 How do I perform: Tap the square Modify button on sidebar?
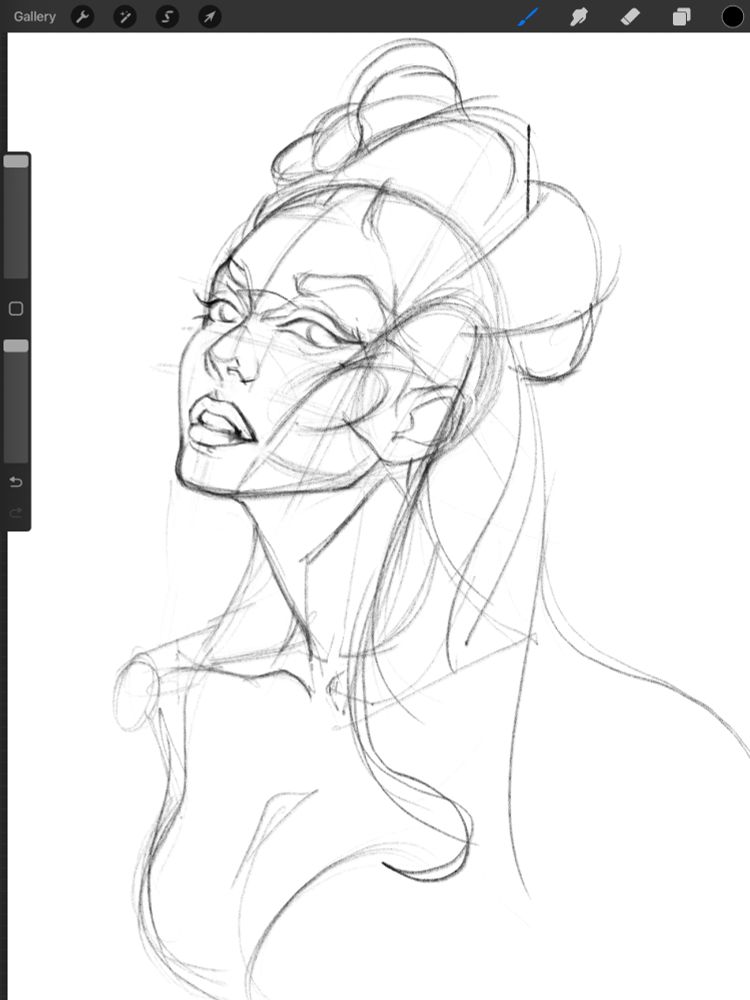(16, 309)
